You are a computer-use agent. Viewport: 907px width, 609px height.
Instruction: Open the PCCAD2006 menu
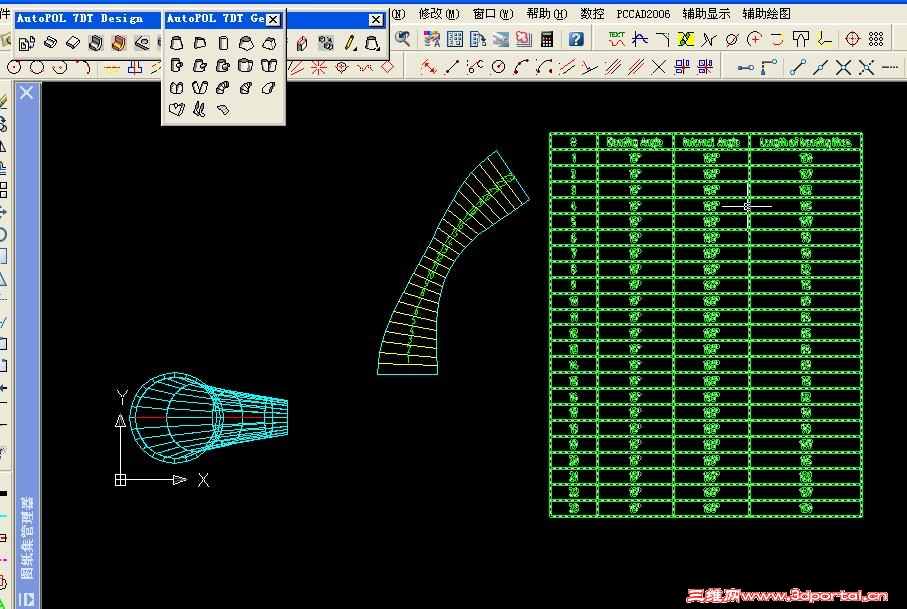pos(643,13)
